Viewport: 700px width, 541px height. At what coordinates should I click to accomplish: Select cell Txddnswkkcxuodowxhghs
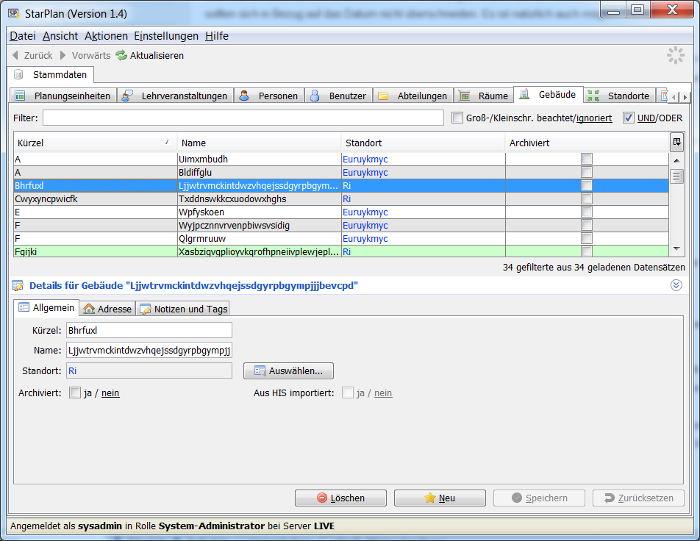(x=259, y=199)
